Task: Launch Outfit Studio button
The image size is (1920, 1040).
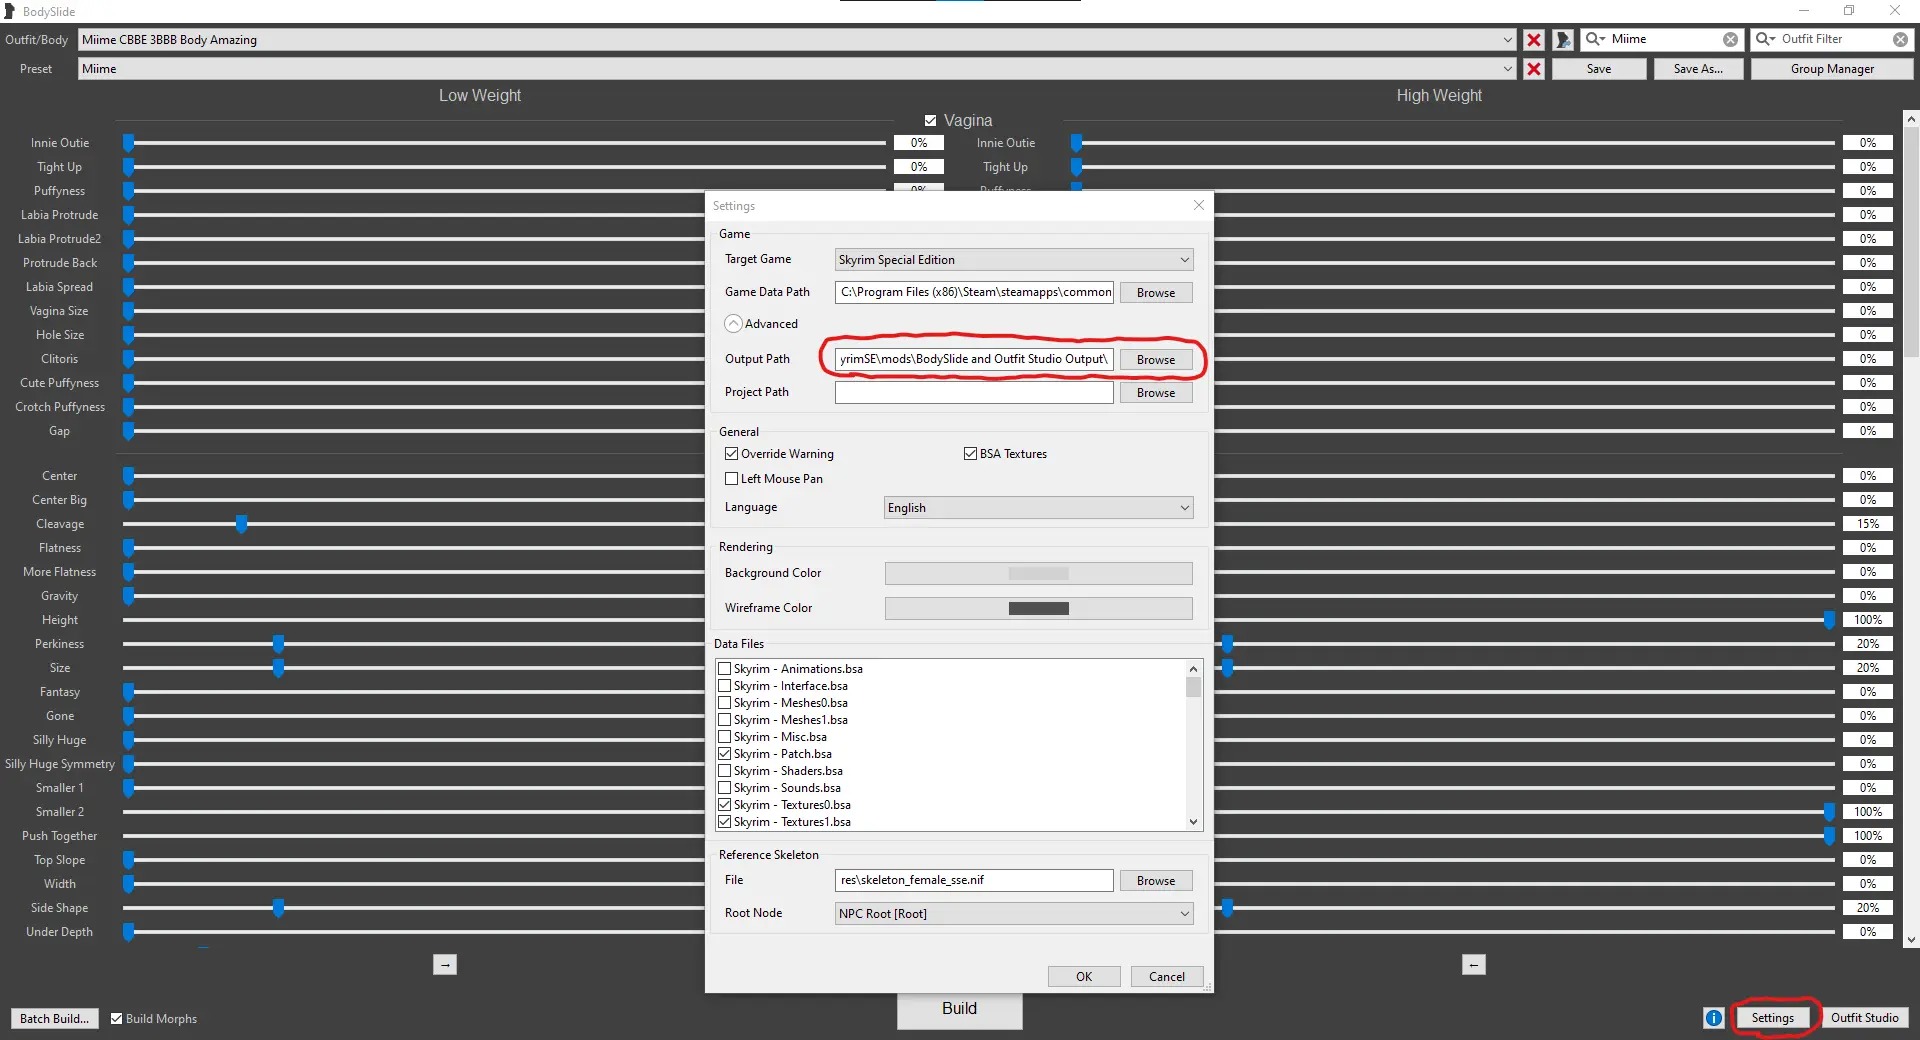Action: click(1864, 1018)
